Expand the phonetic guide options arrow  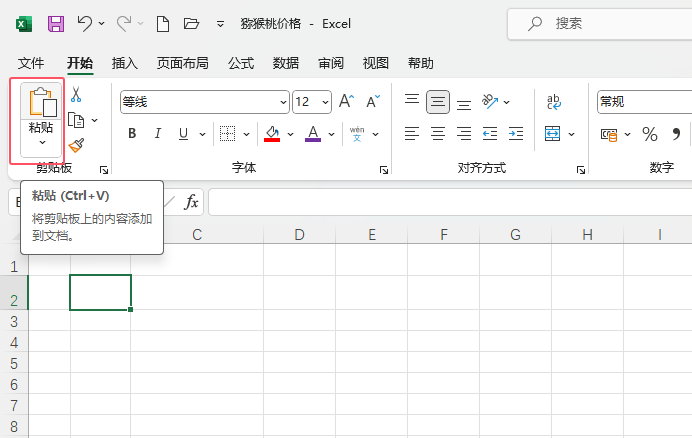point(376,134)
